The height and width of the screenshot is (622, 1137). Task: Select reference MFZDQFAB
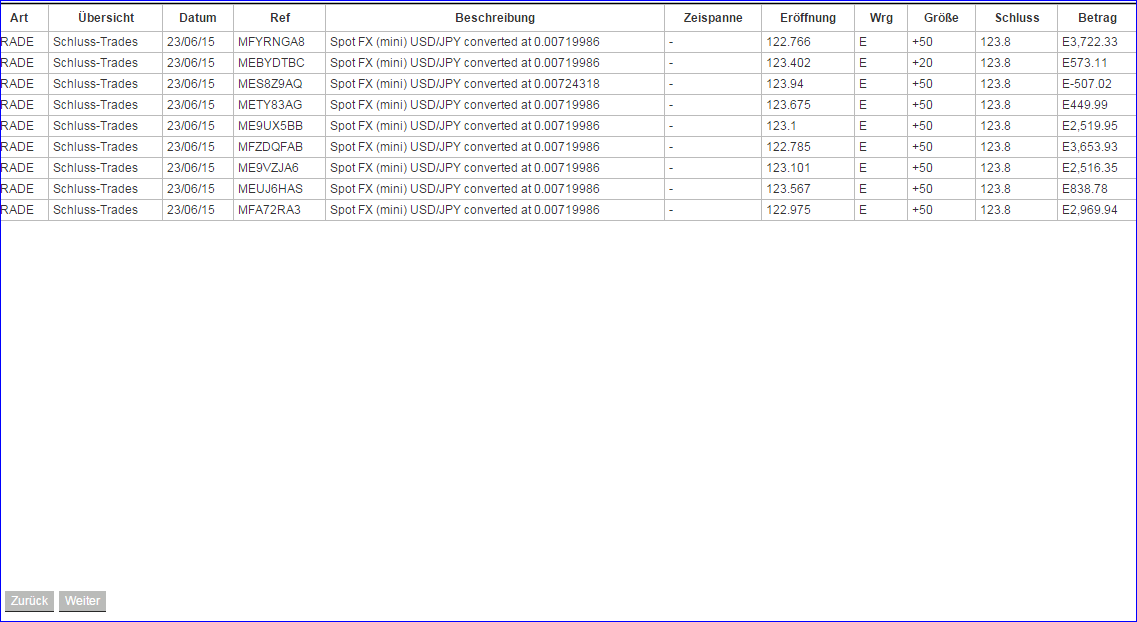pos(270,147)
